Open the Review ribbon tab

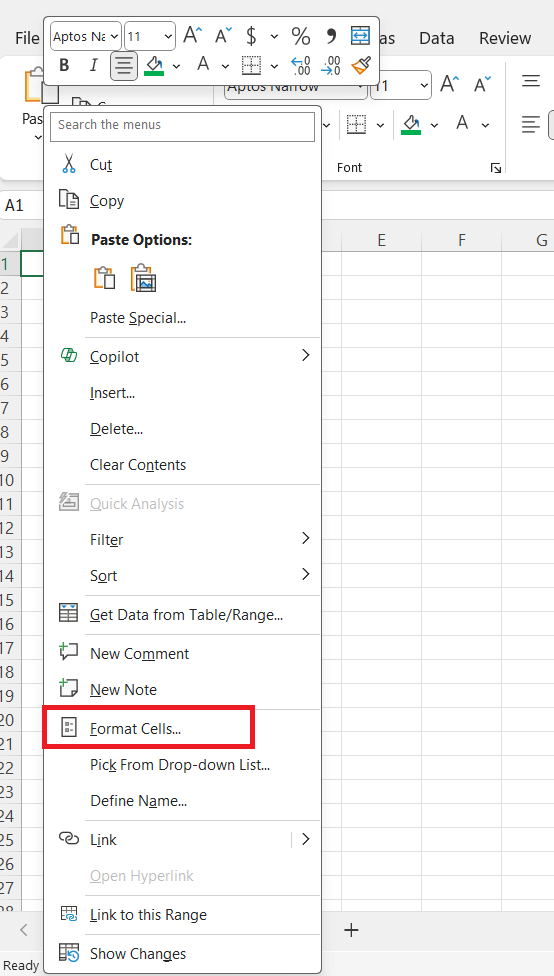[x=505, y=38]
